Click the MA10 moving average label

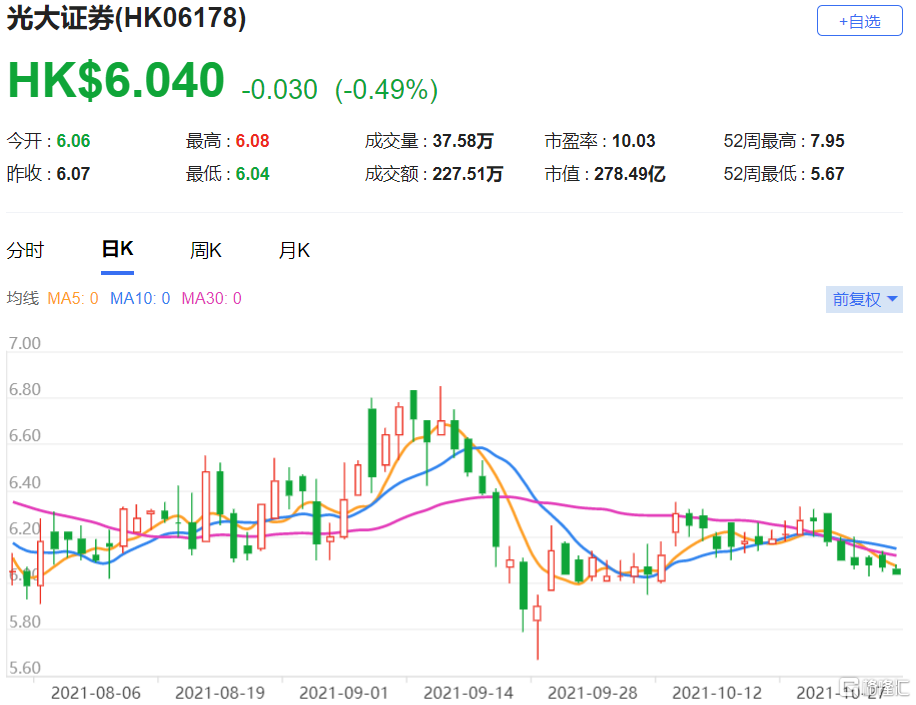coord(140,298)
